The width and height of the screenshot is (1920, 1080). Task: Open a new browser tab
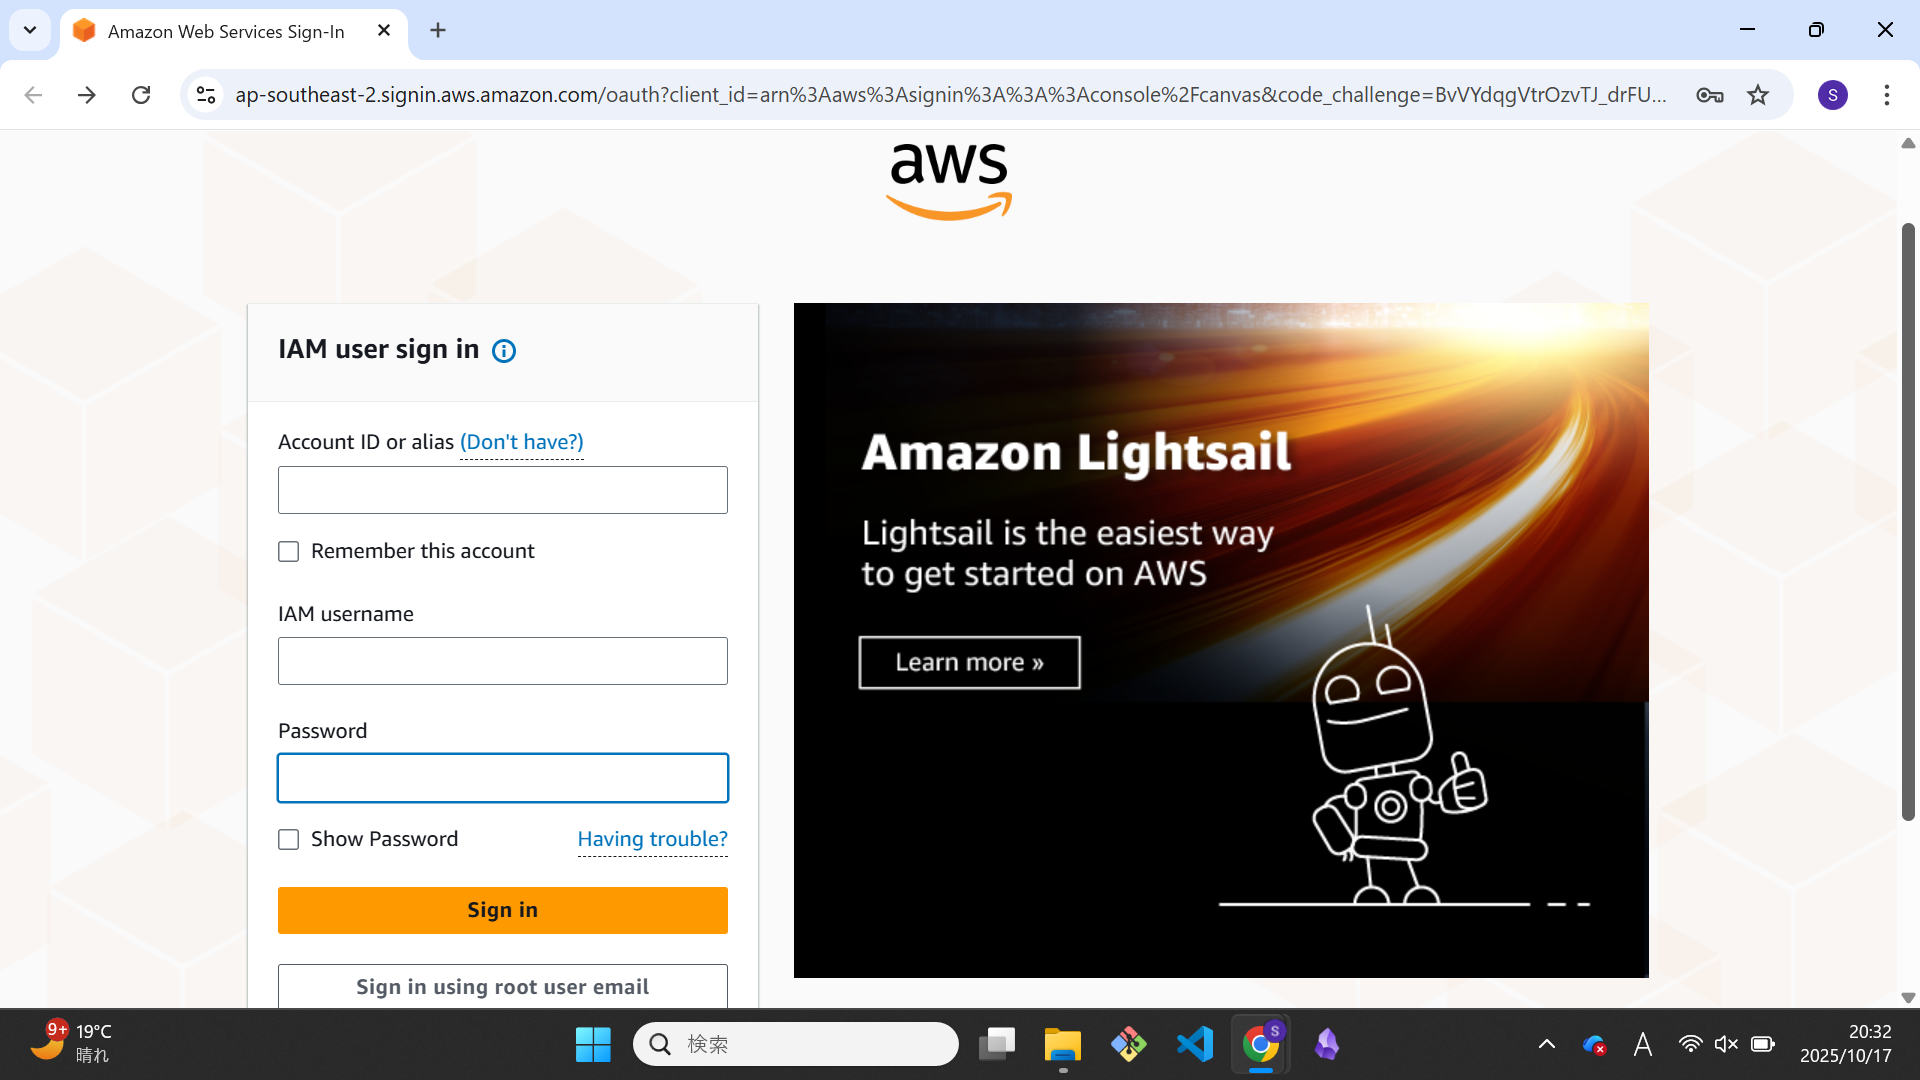pos(438,31)
